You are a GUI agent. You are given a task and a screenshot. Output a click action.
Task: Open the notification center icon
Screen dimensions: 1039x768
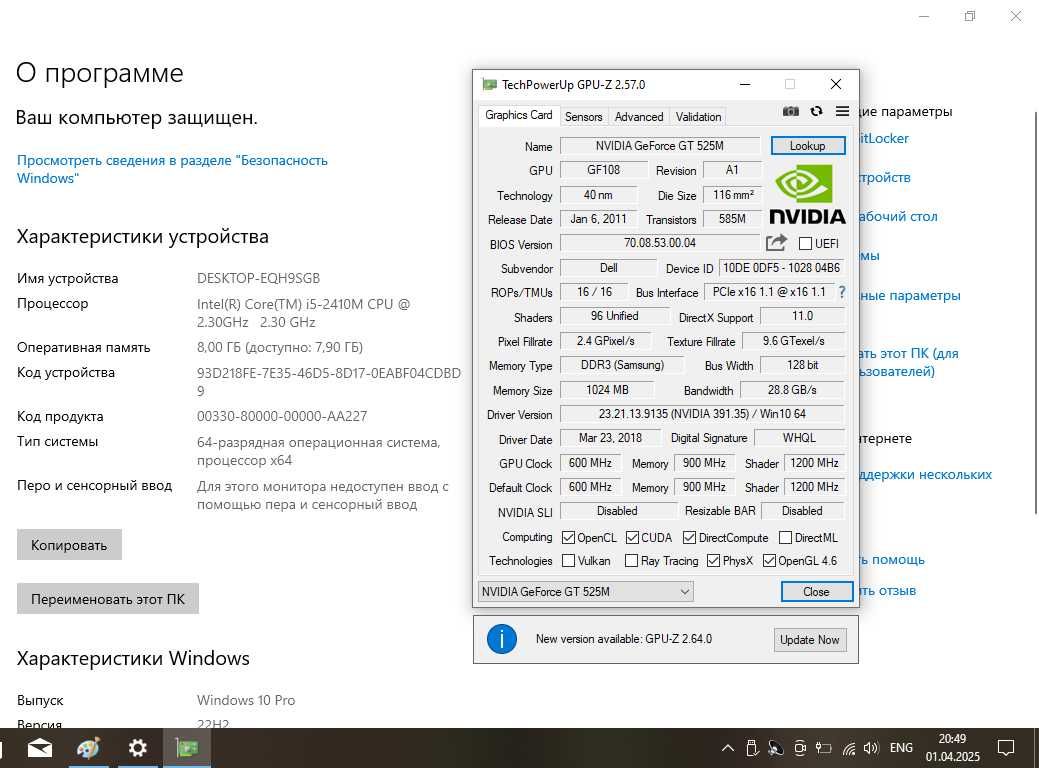pyautogui.click(x=1006, y=748)
